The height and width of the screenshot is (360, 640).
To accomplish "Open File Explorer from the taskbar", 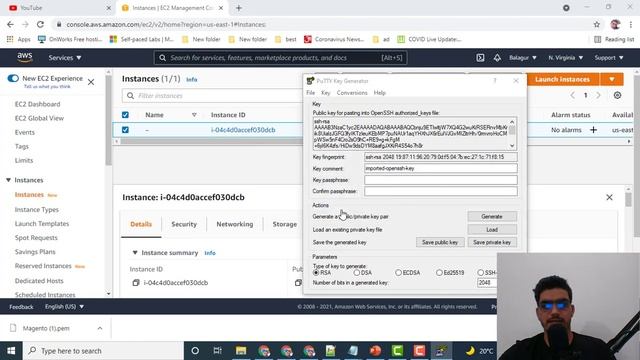I will coord(241,351).
